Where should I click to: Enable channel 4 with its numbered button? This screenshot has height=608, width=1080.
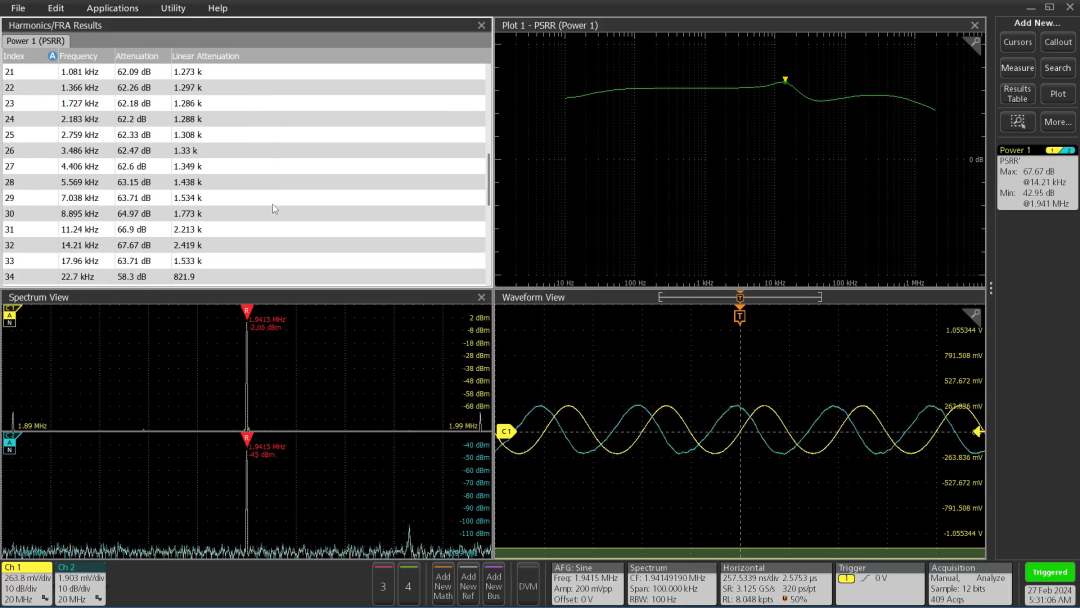(x=408, y=584)
